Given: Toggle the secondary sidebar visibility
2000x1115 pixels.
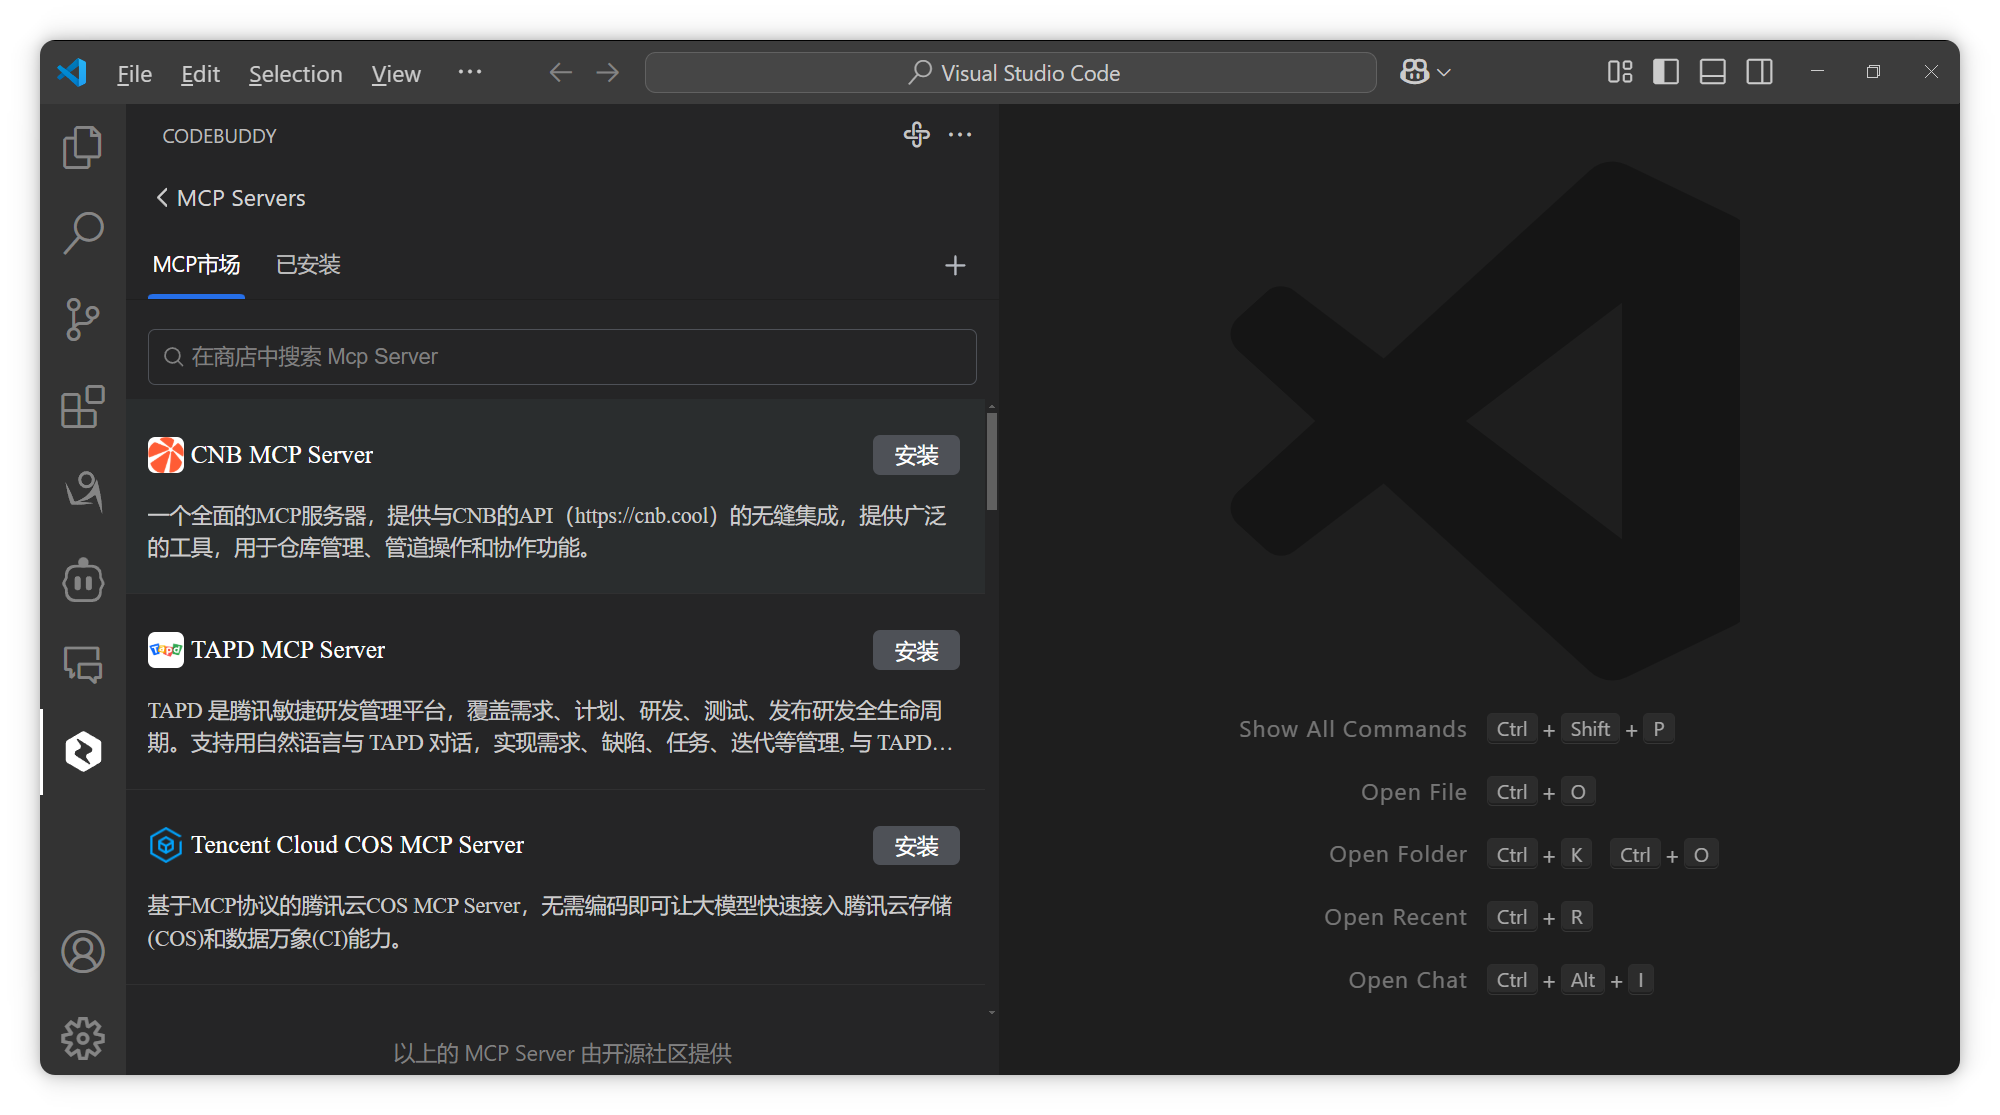Looking at the screenshot, I should (1759, 72).
